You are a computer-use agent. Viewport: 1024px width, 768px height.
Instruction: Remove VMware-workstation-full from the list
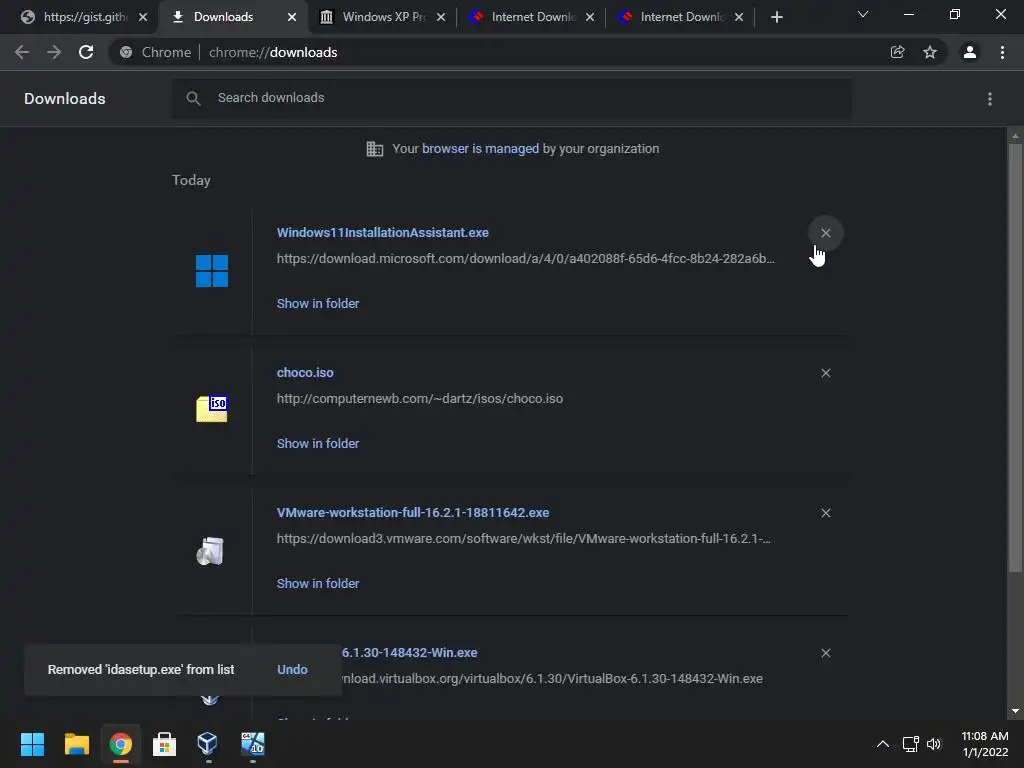[825, 513]
